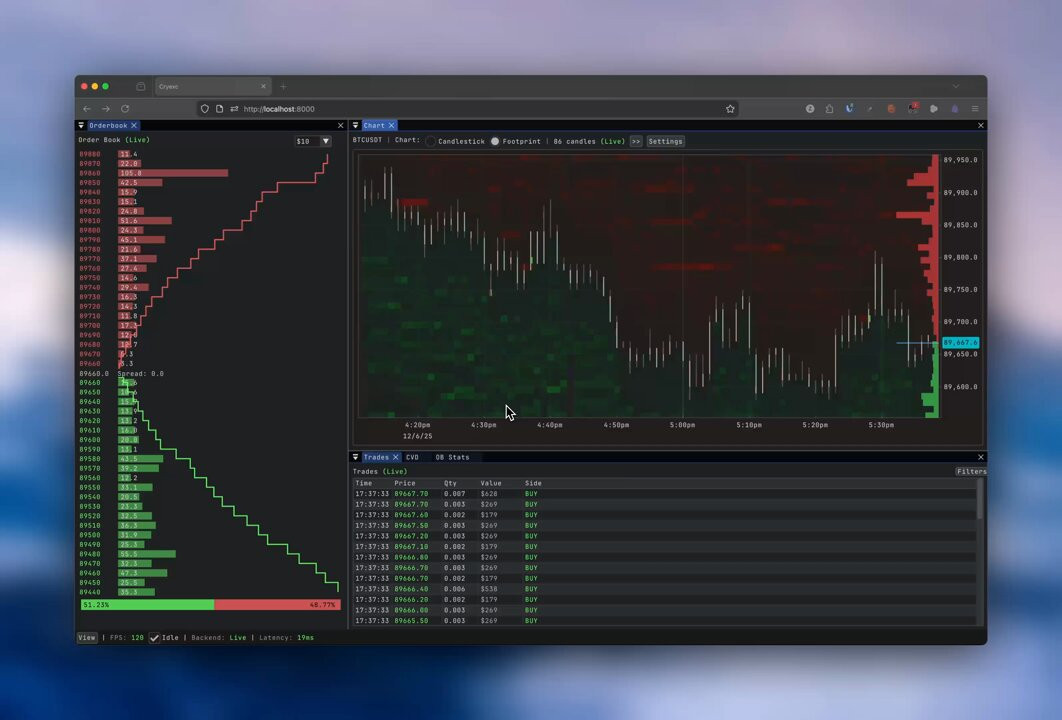Close the Trades dock panel
This screenshot has width=1062, height=720.
pos(981,457)
